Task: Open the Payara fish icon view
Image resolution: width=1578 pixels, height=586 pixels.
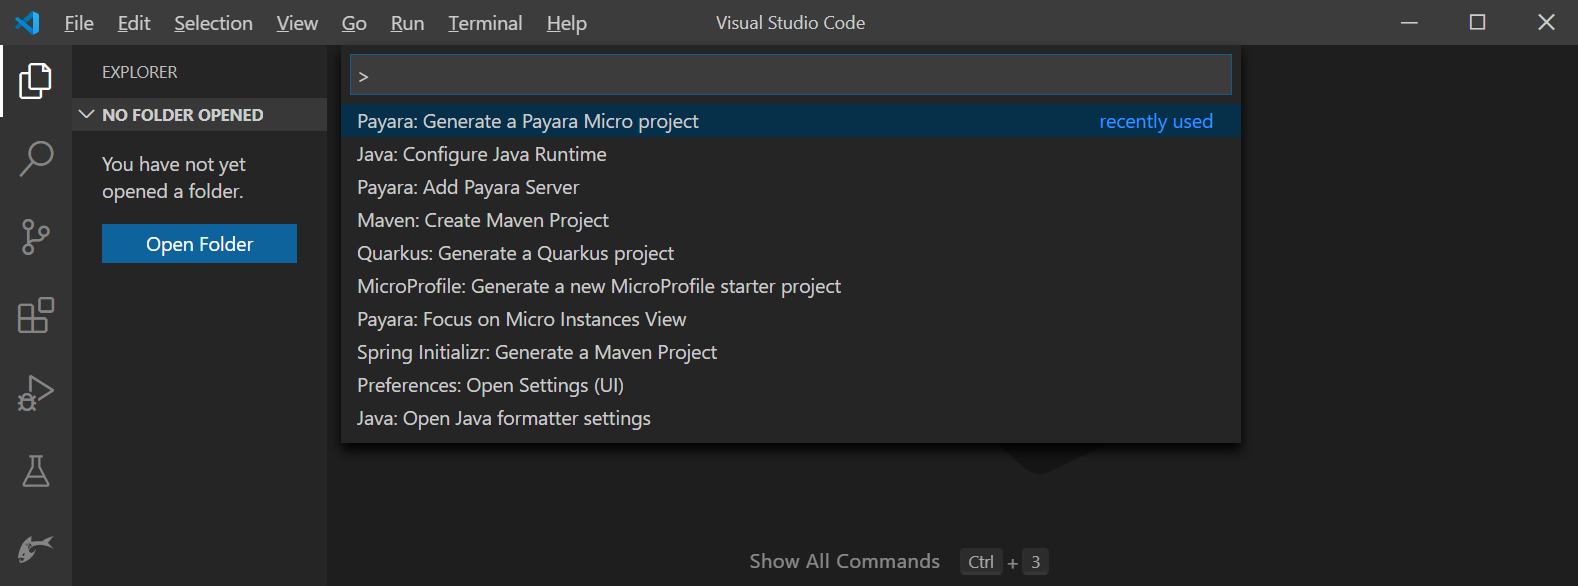Action: pyautogui.click(x=35, y=548)
